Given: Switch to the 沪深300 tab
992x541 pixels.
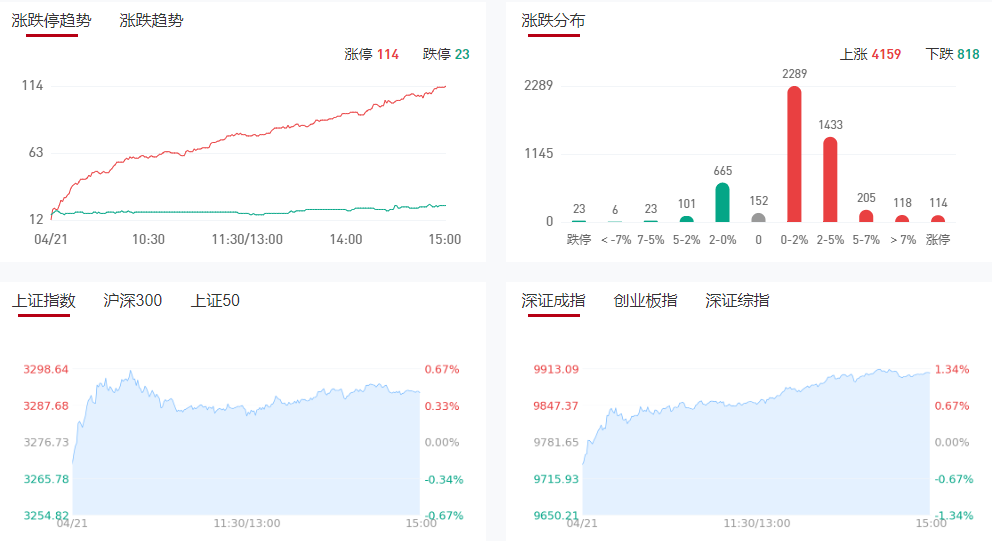Looking at the screenshot, I should tap(132, 300).
